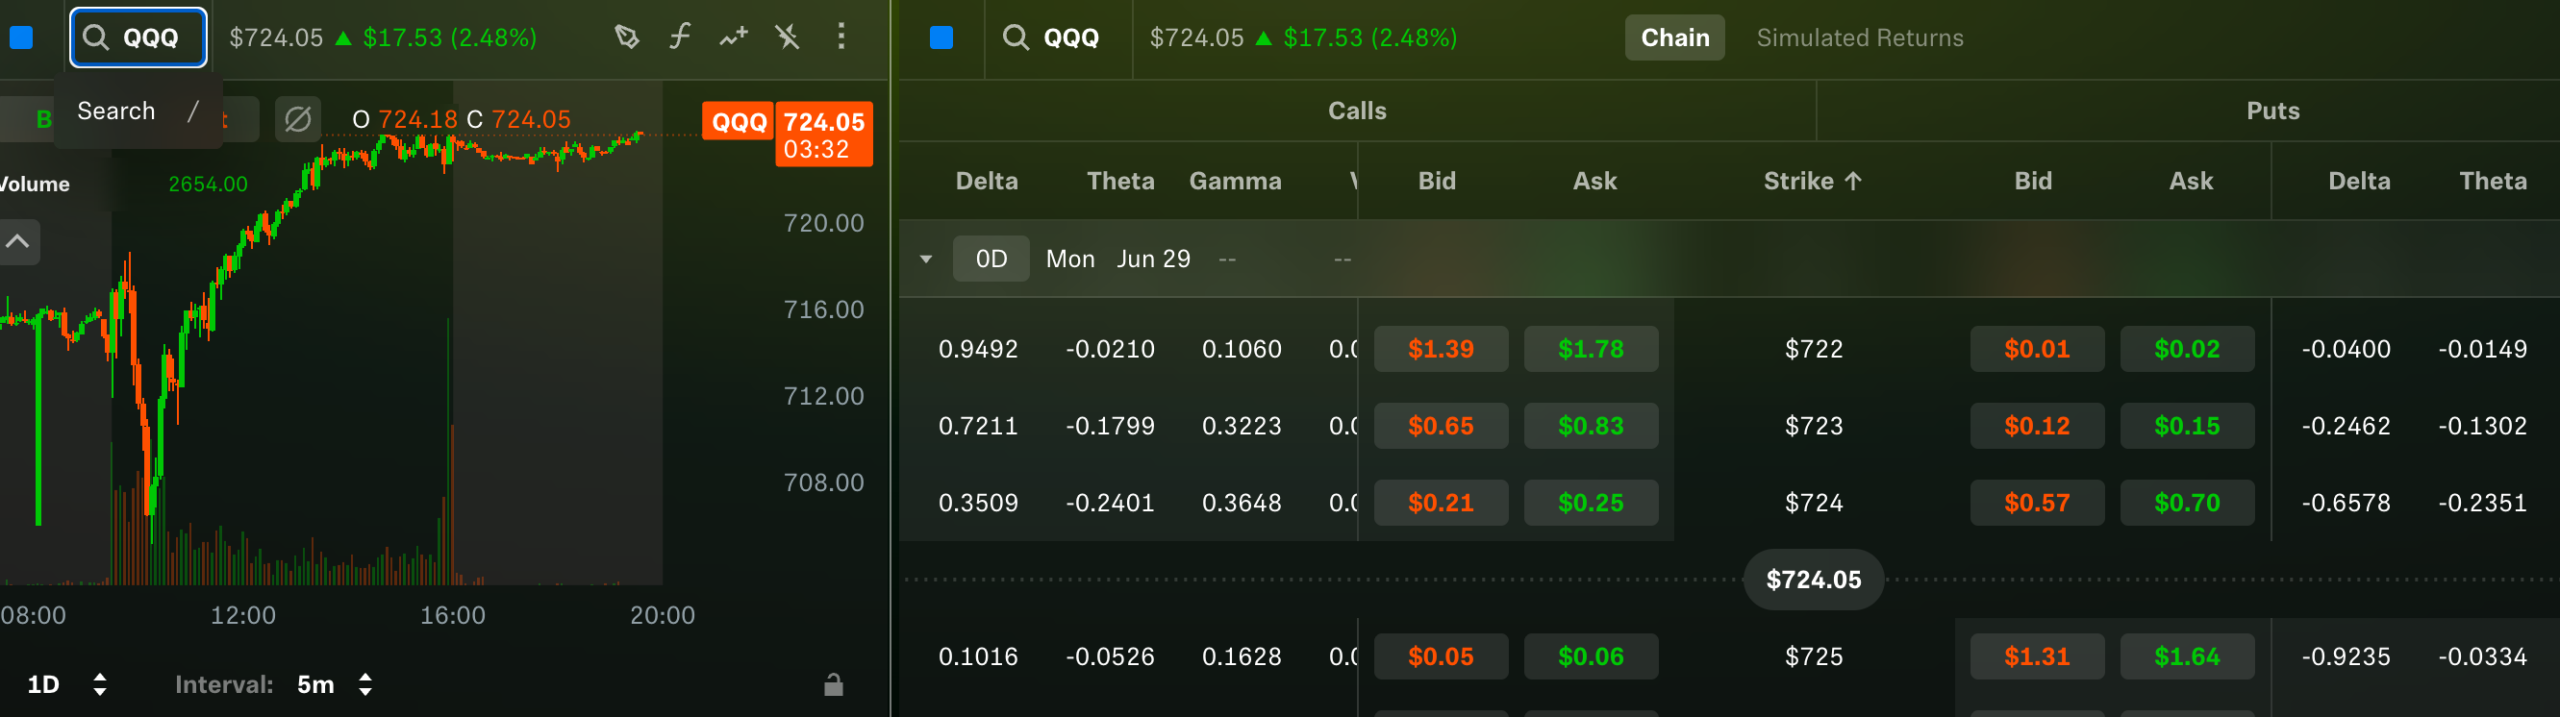Collapse the volume panel with up chevron
The width and height of the screenshot is (2560, 717).
click(18, 242)
